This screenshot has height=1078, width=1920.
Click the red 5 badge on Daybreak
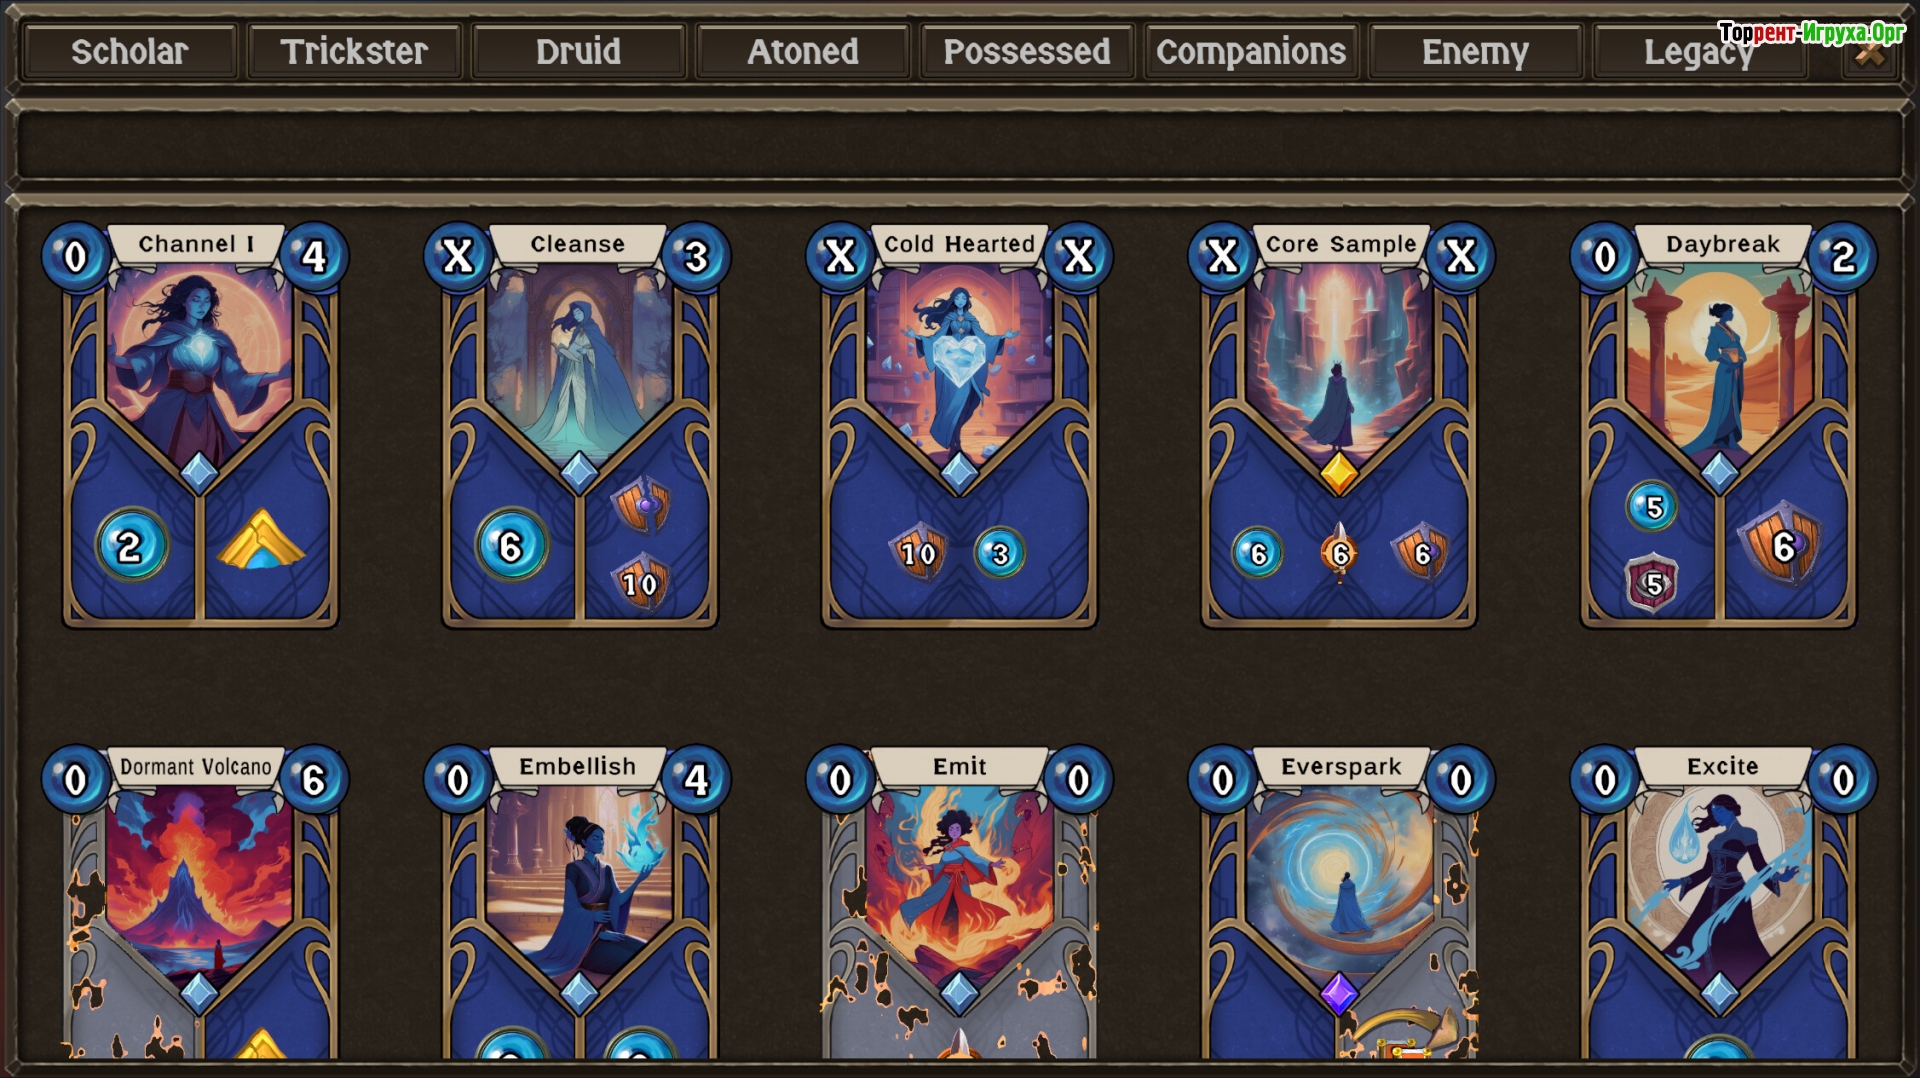click(1653, 583)
